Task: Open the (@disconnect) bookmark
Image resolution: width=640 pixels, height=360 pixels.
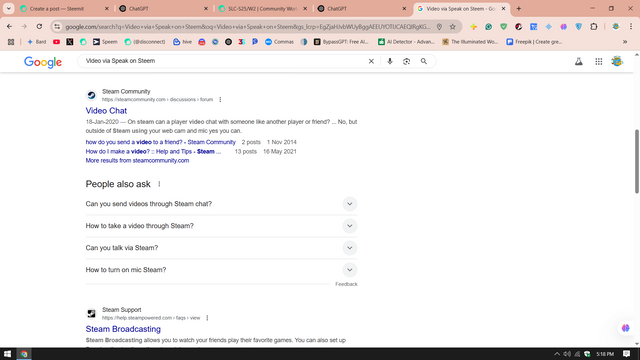Action: tap(145, 42)
